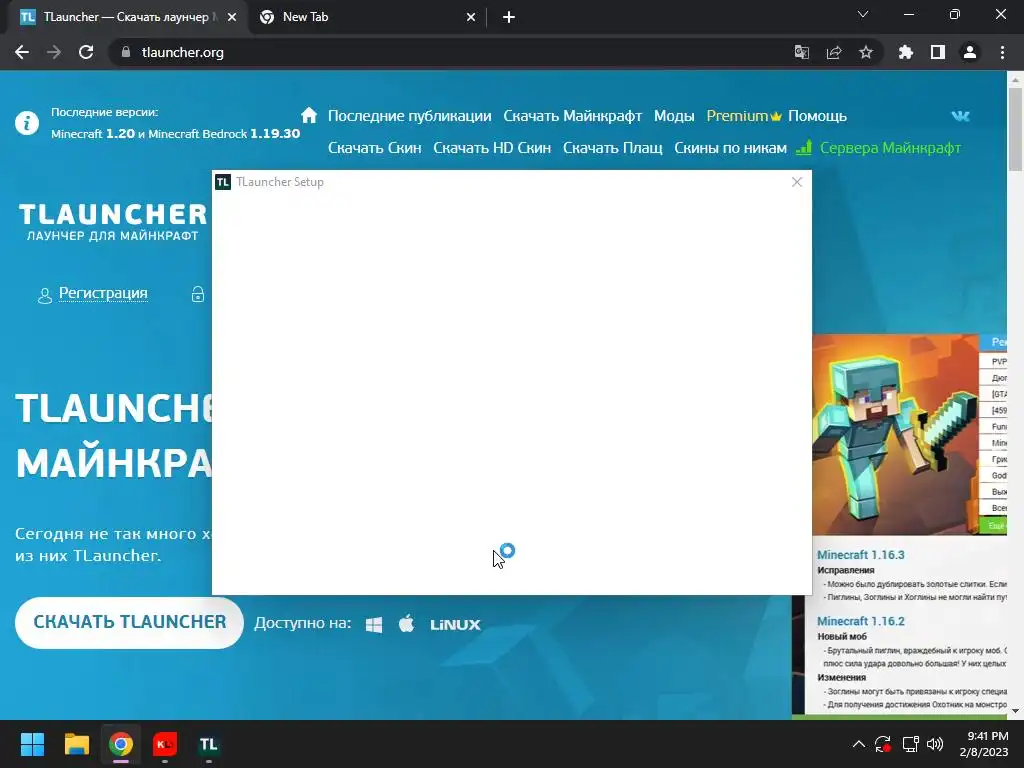The width and height of the screenshot is (1024, 768).
Task: Open the Windows Start menu
Action: point(32,744)
